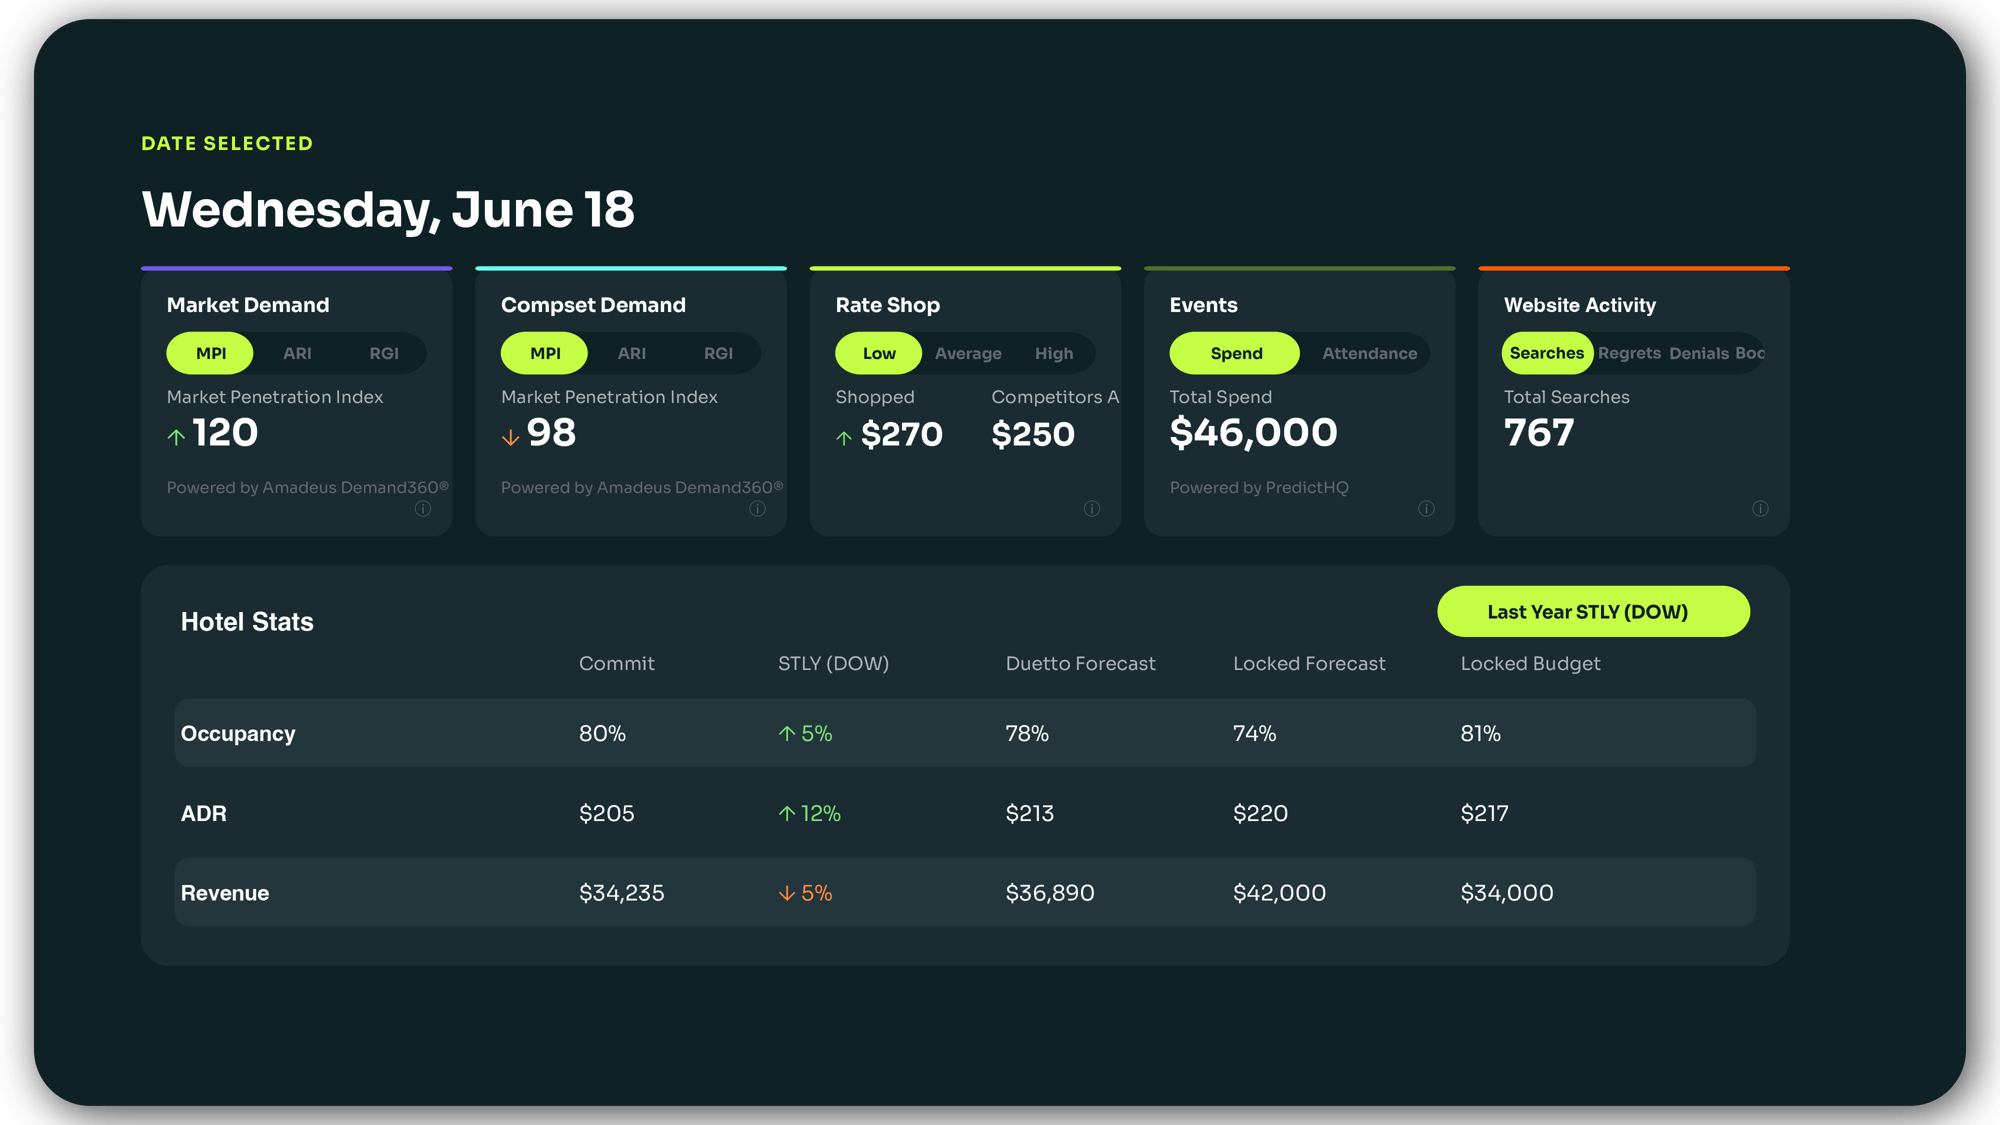Click the Competitors price $250
The width and height of the screenshot is (2000, 1125).
1033,435
